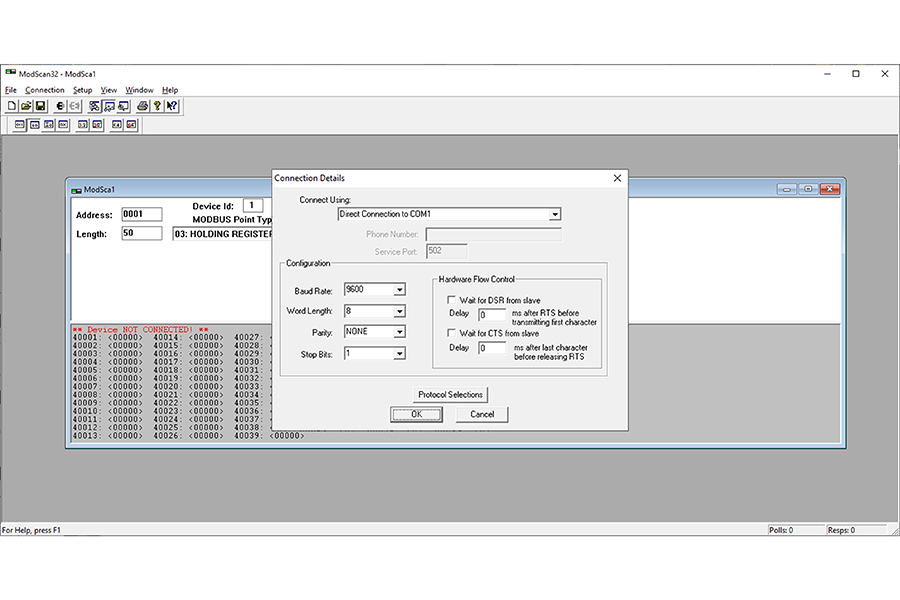Click the ModSca1 child window icon
Image resolution: width=900 pixels, height=600 pixels.
point(76,190)
